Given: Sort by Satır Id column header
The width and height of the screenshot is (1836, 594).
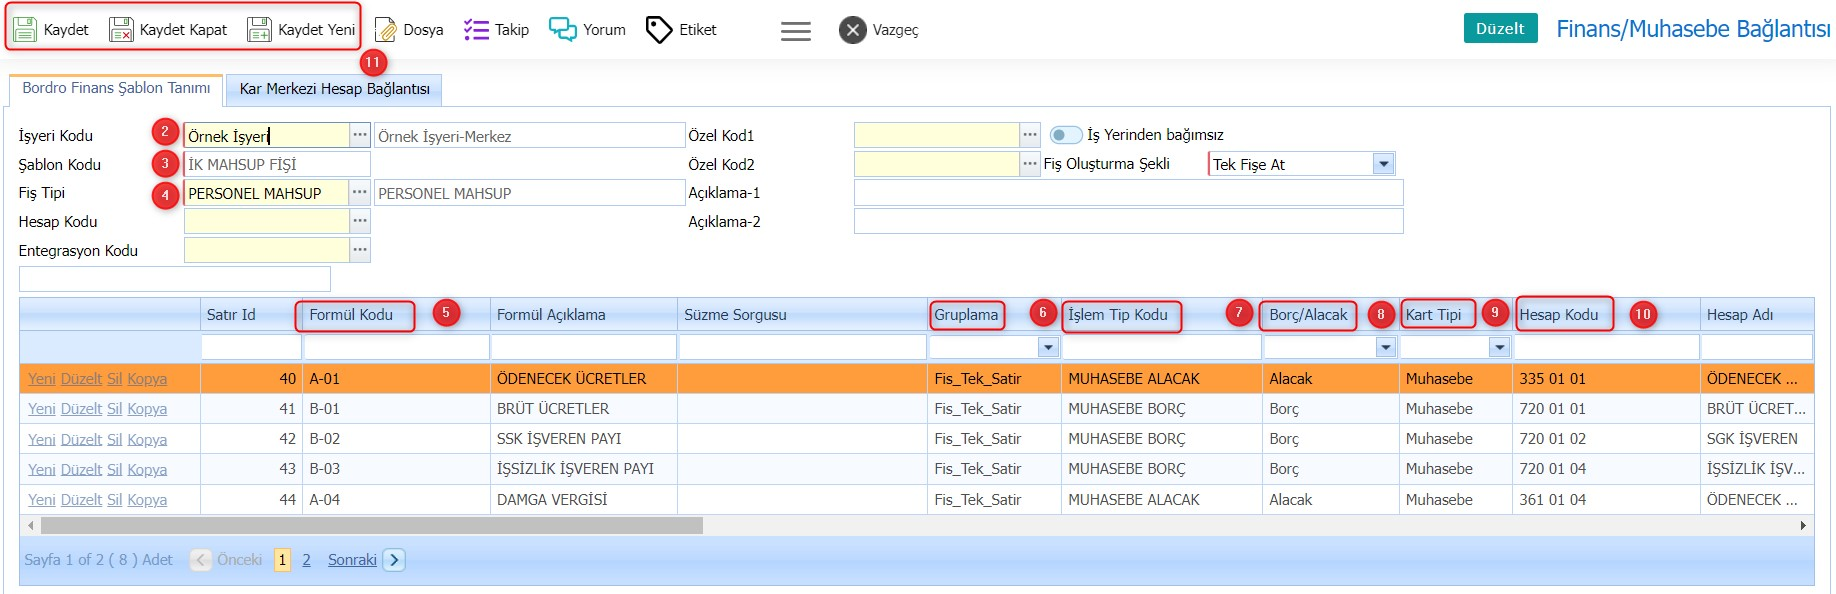Looking at the screenshot, I should click(231, 315).
